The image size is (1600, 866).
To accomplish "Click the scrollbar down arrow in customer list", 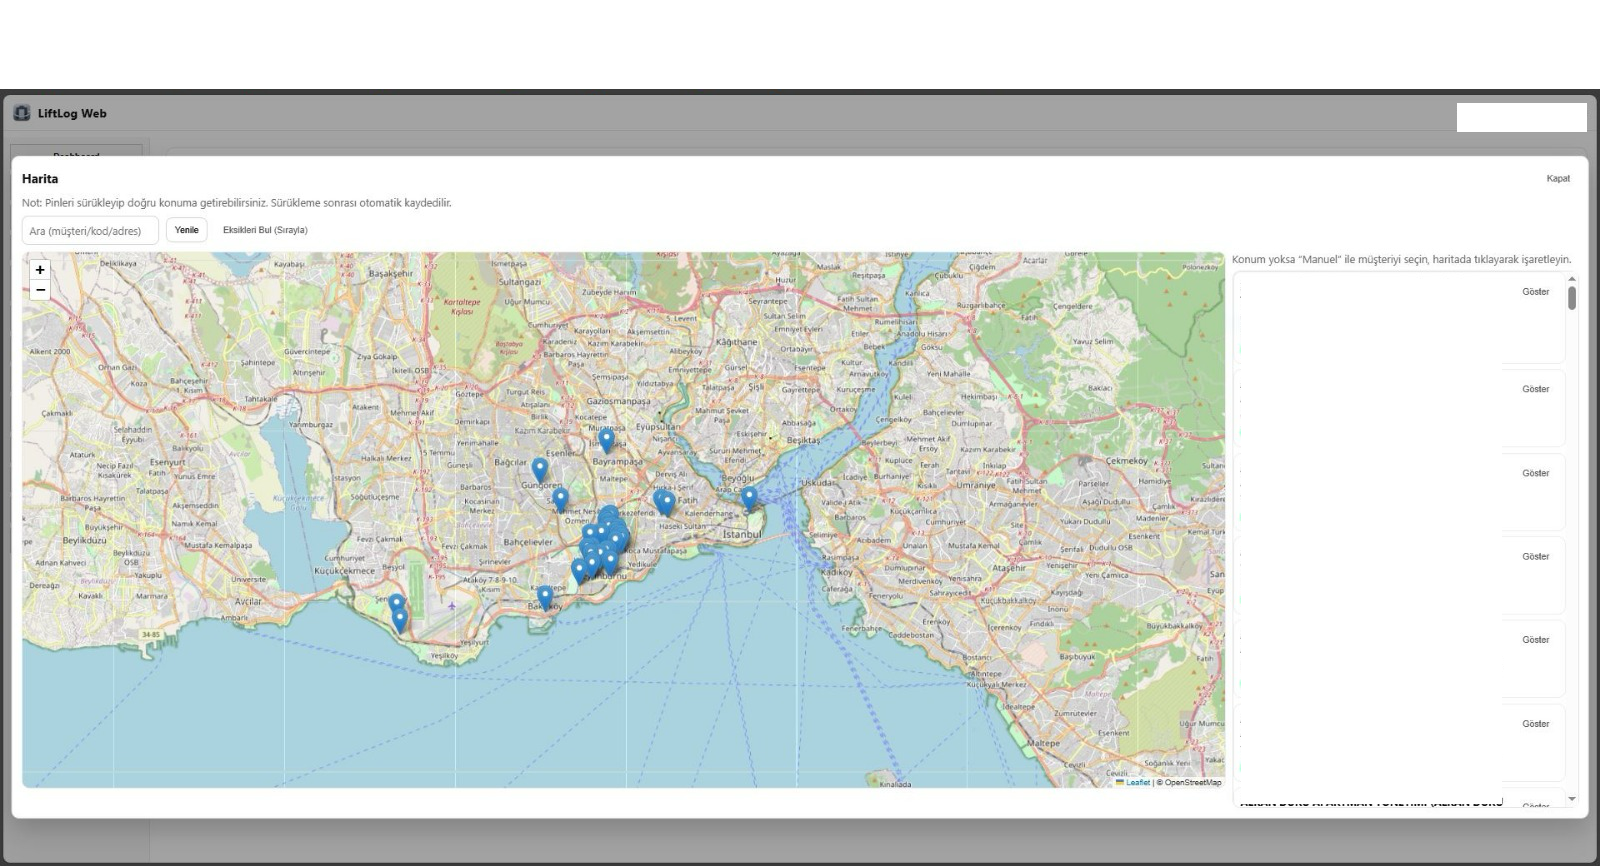I will point(1572,799).
